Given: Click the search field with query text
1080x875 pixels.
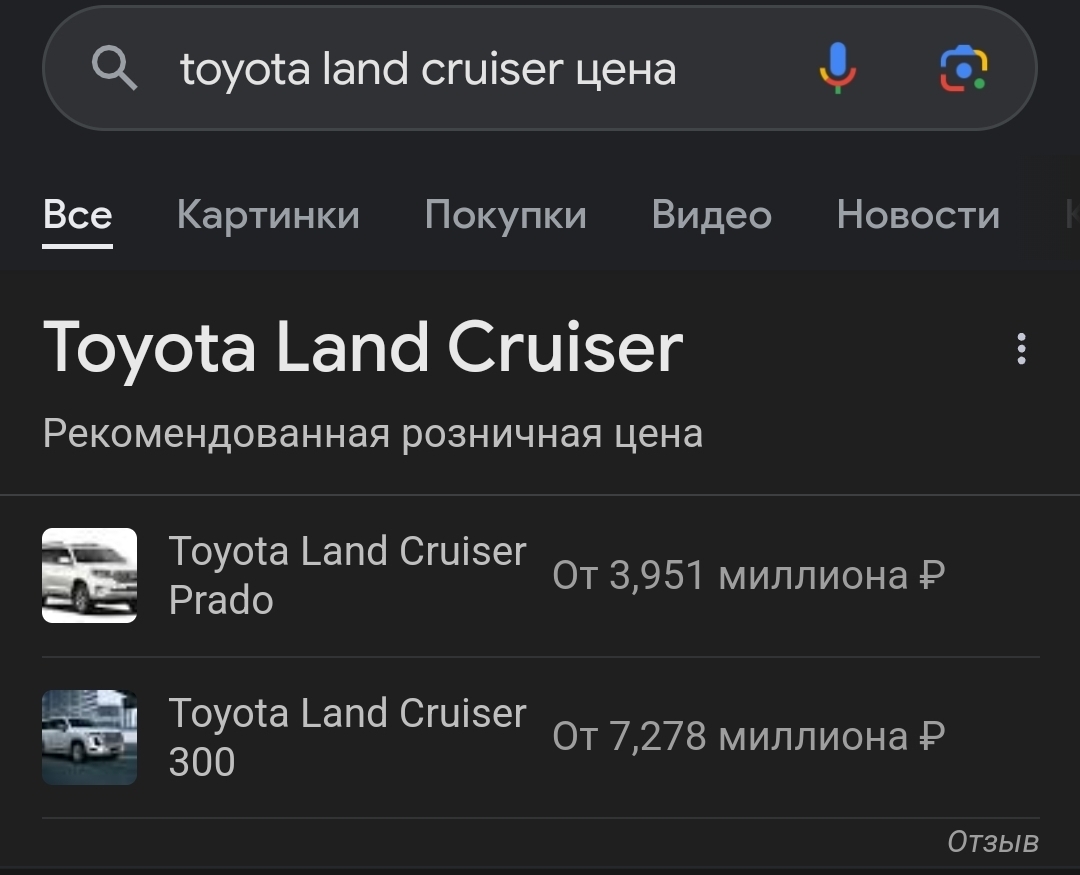Looking at the screenshot, I should 428,69.
